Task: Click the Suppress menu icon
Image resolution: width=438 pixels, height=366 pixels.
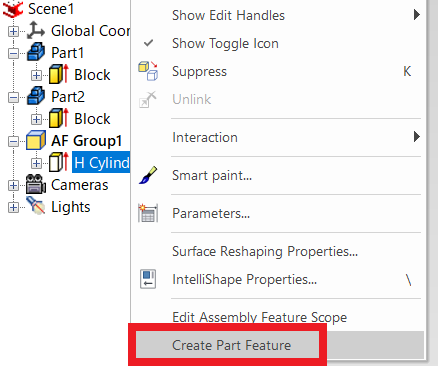Action: [x=148, y=71]
